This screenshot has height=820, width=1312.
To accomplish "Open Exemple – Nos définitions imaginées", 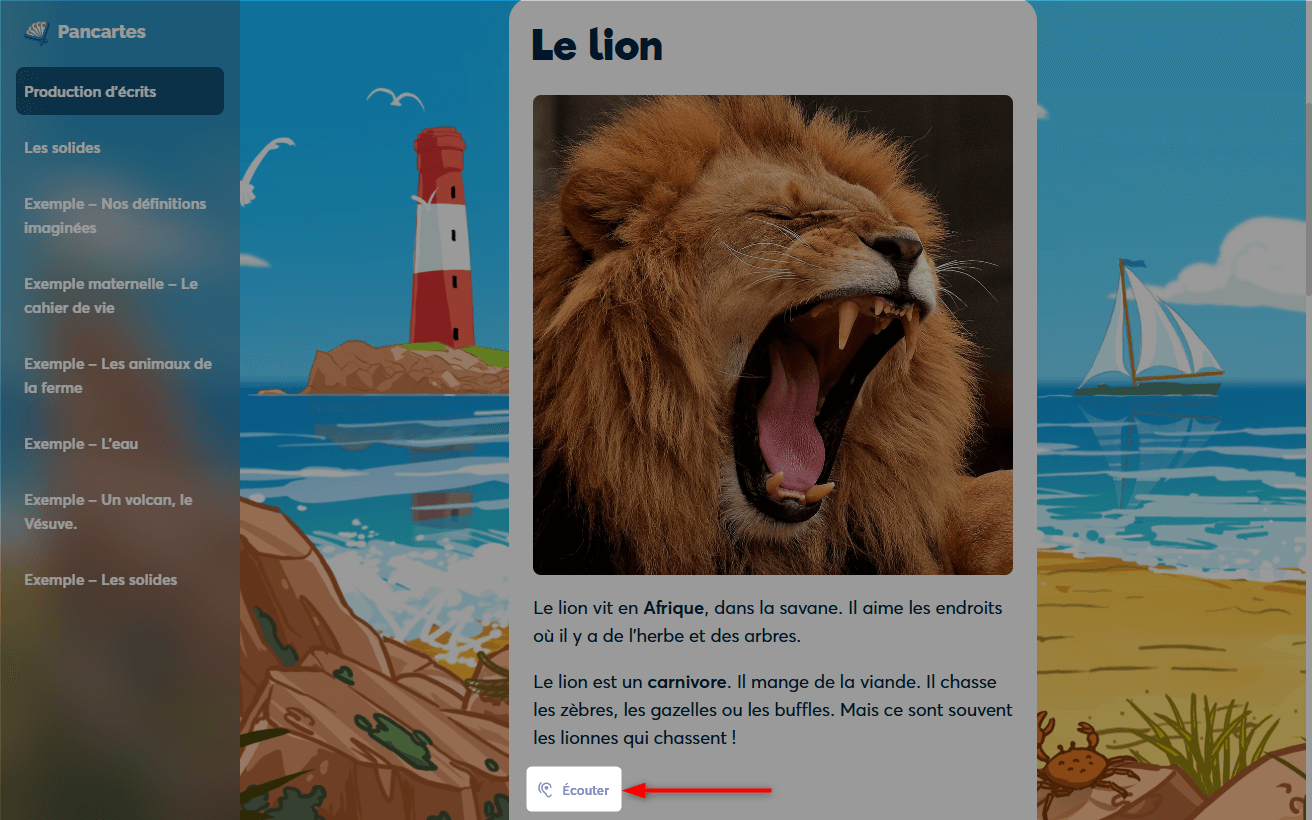I will (x=115, y=216).
